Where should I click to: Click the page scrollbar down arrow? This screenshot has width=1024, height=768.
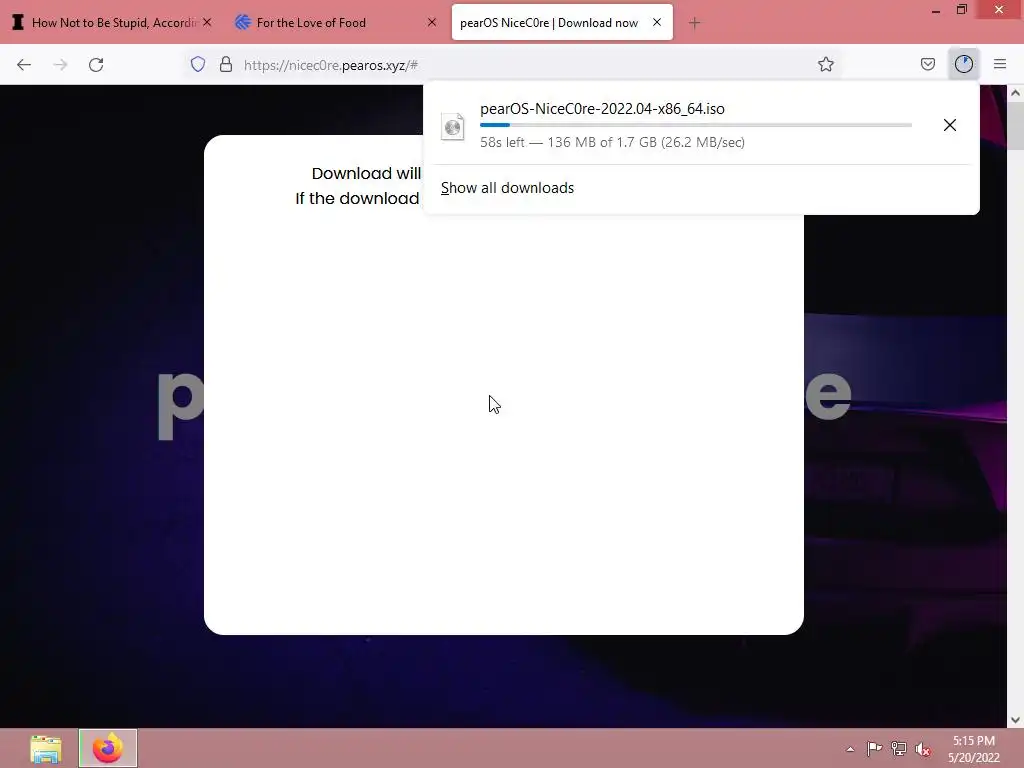(1015, 720)
